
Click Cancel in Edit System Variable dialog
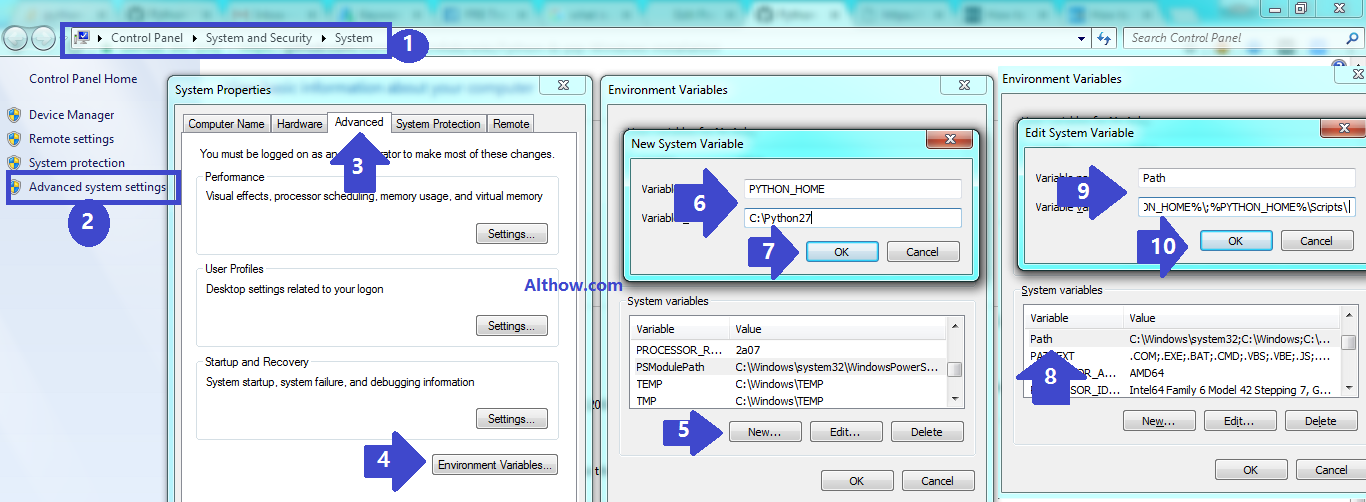[x=1316, y=241]
